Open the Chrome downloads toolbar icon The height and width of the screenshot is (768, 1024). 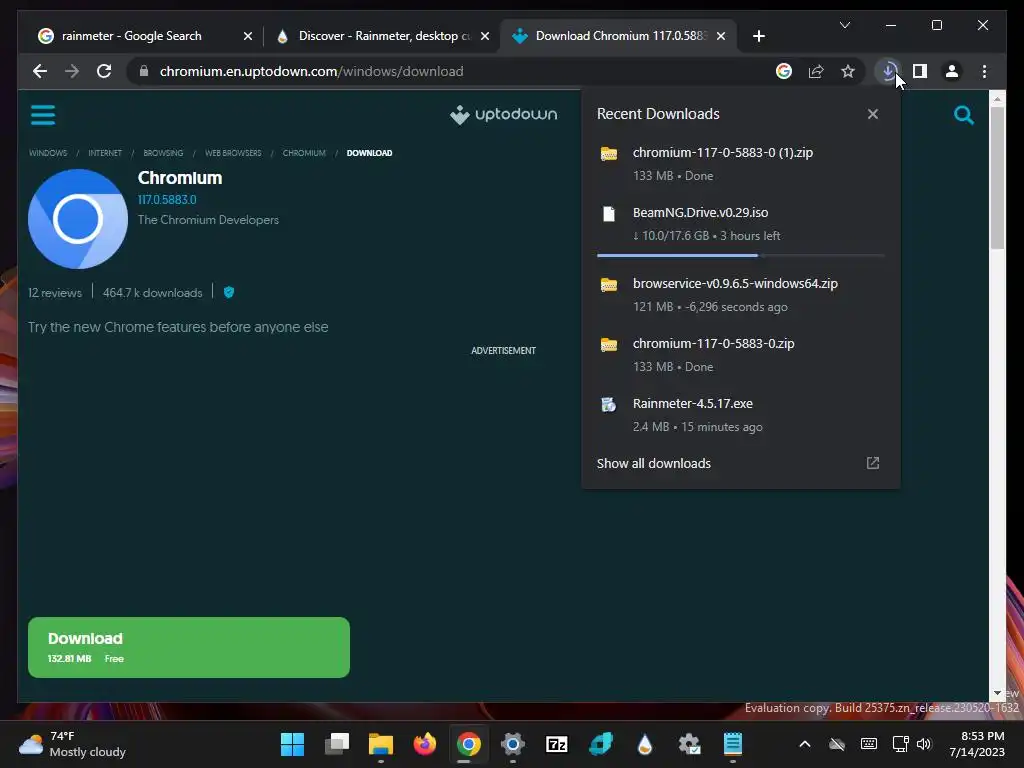(888, 71)
